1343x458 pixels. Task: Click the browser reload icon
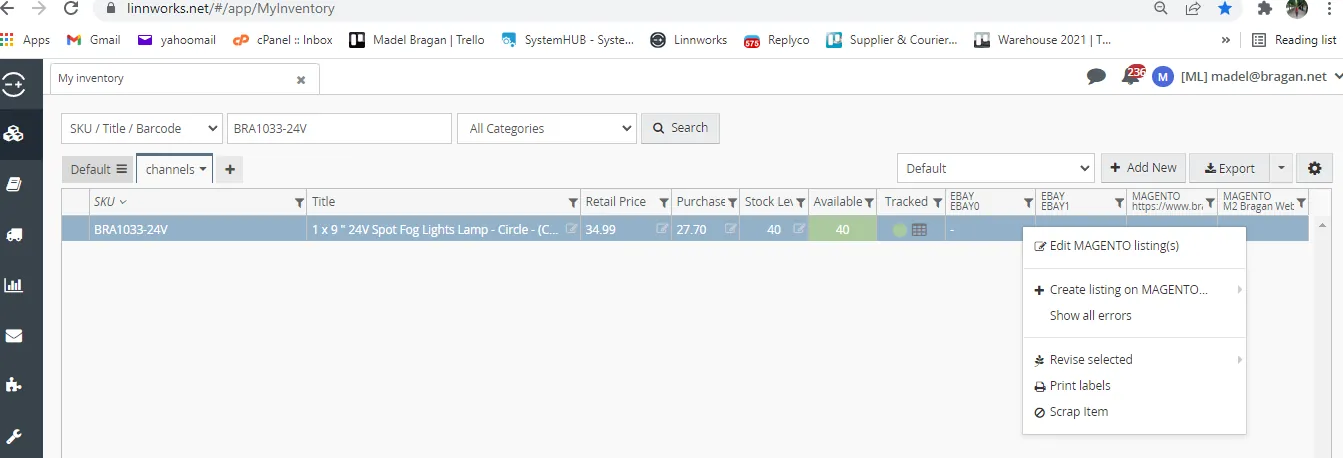(x=70, y=9)
